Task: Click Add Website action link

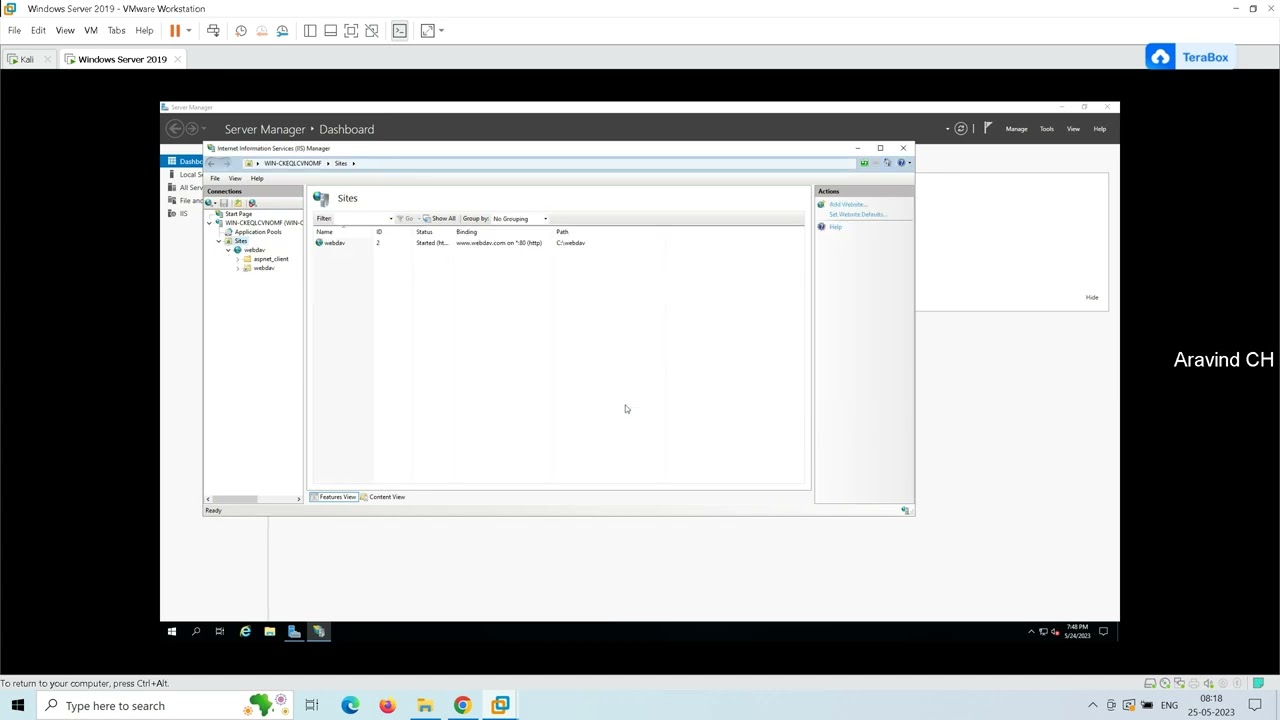Action: coord(848,205)
